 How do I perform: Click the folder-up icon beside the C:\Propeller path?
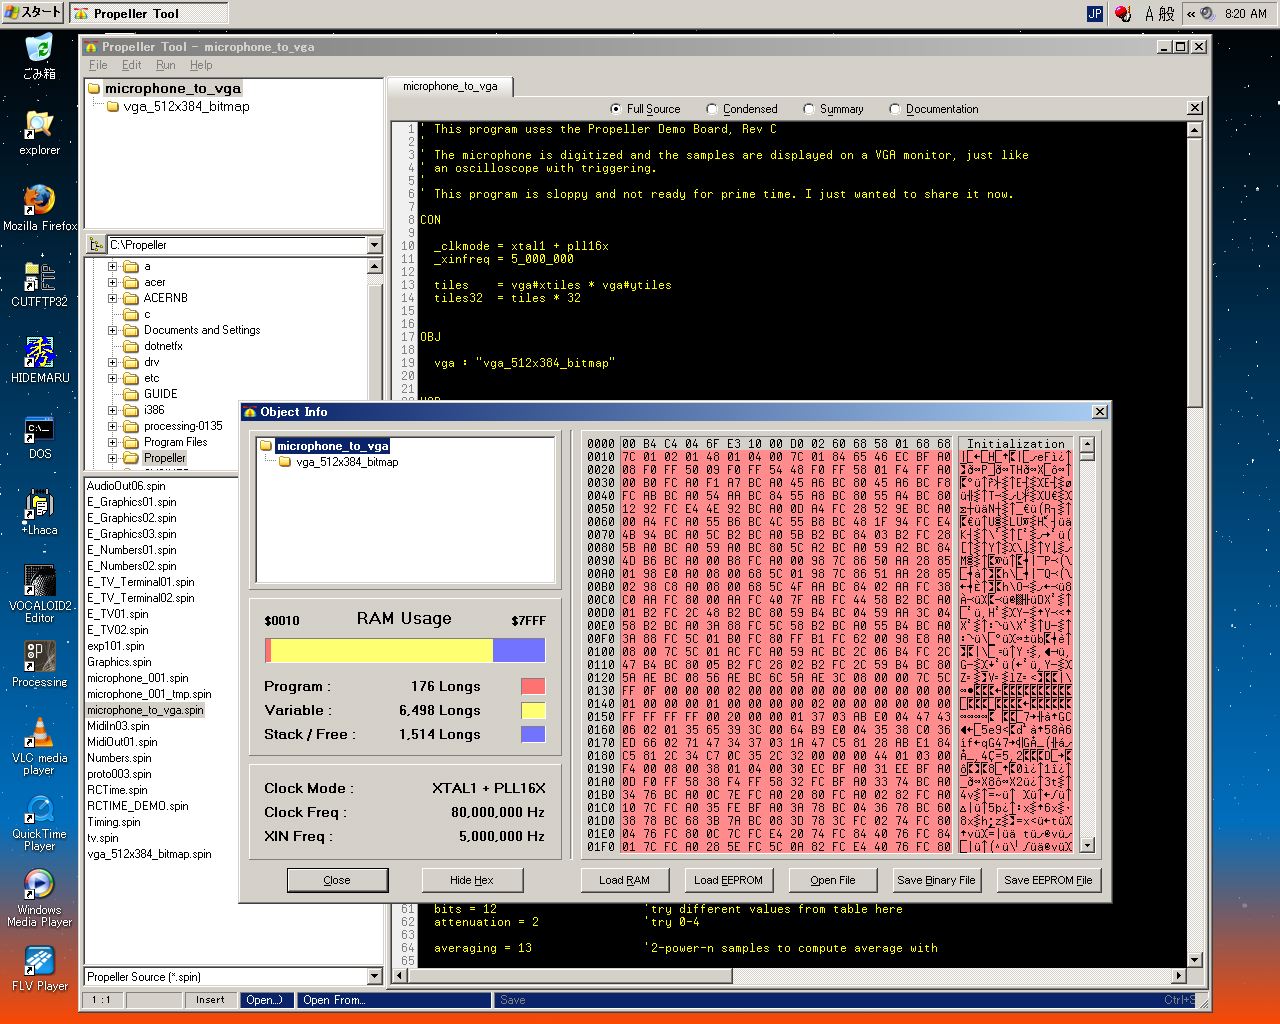click(95, 245)
